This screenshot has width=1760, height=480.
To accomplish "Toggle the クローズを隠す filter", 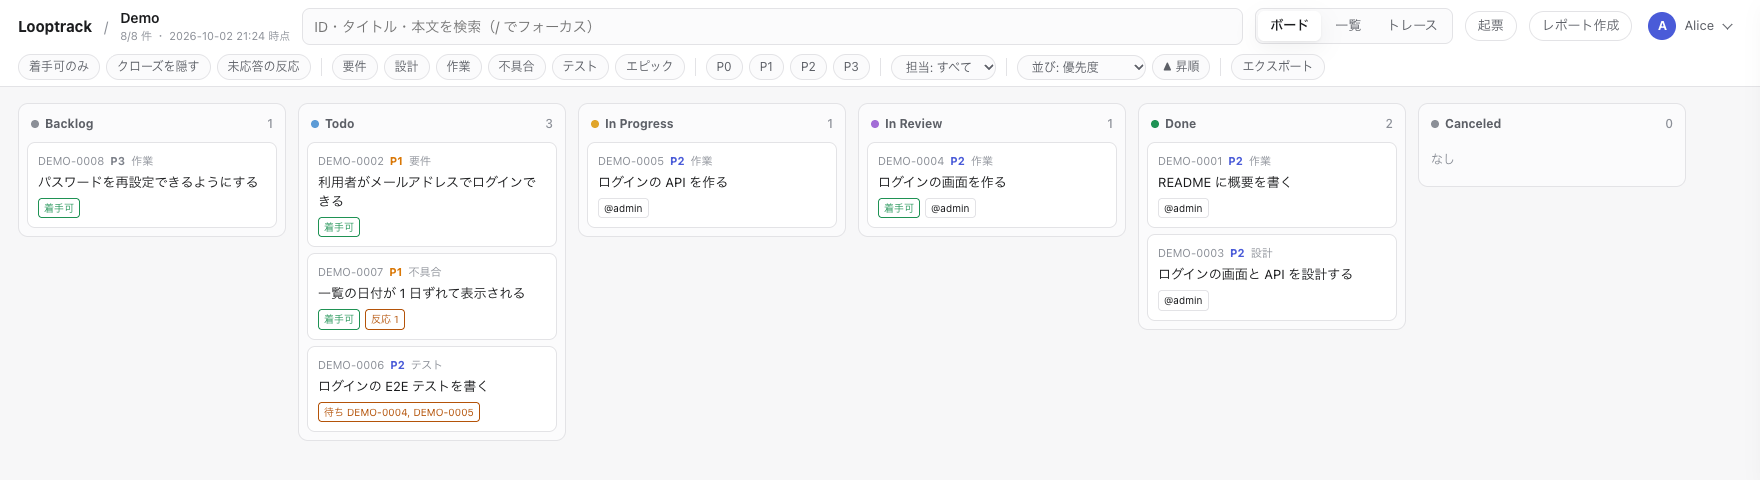I will point(158,67).
